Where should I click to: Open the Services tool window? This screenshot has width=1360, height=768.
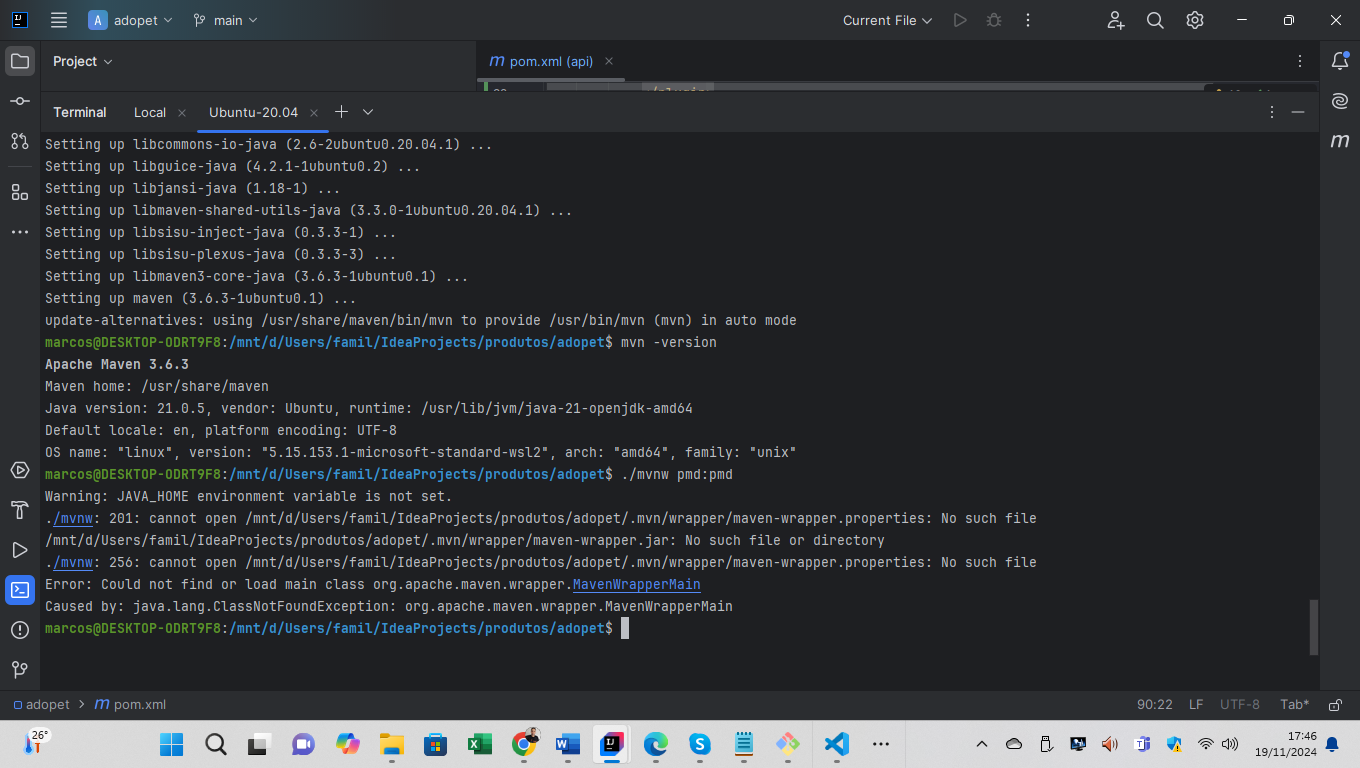19,470
